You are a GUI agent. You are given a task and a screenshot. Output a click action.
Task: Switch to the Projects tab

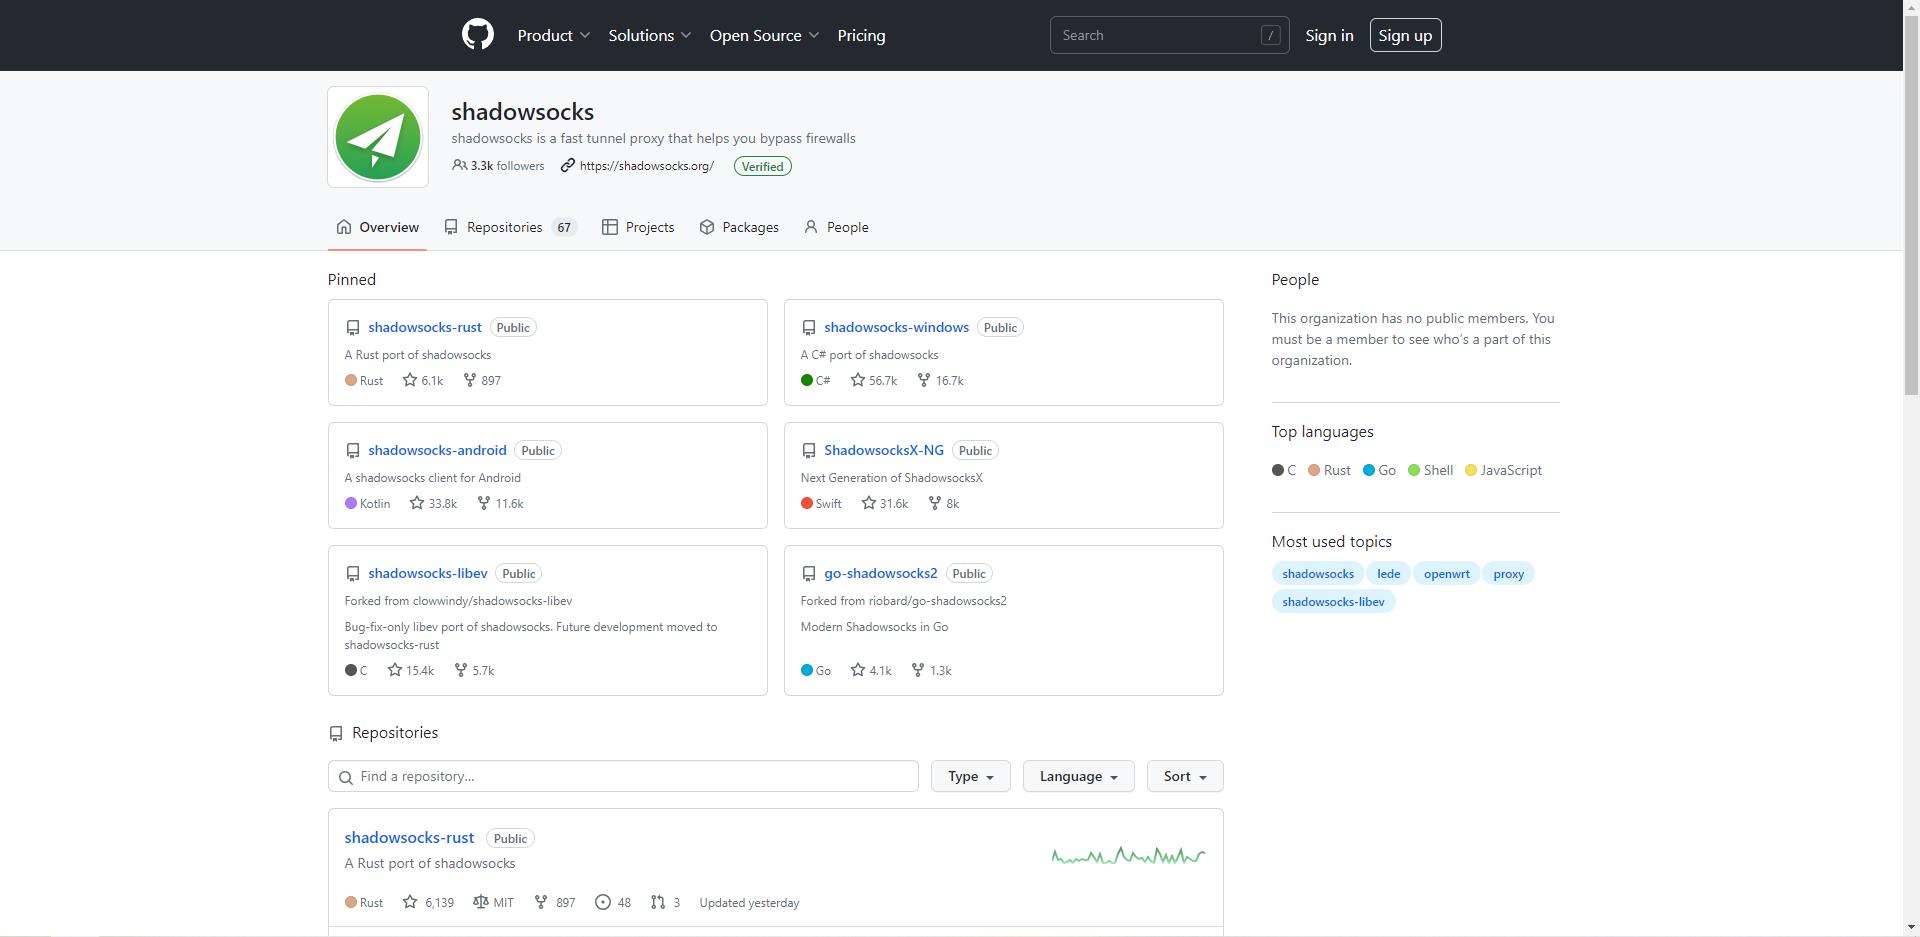(x=638, y=227)
